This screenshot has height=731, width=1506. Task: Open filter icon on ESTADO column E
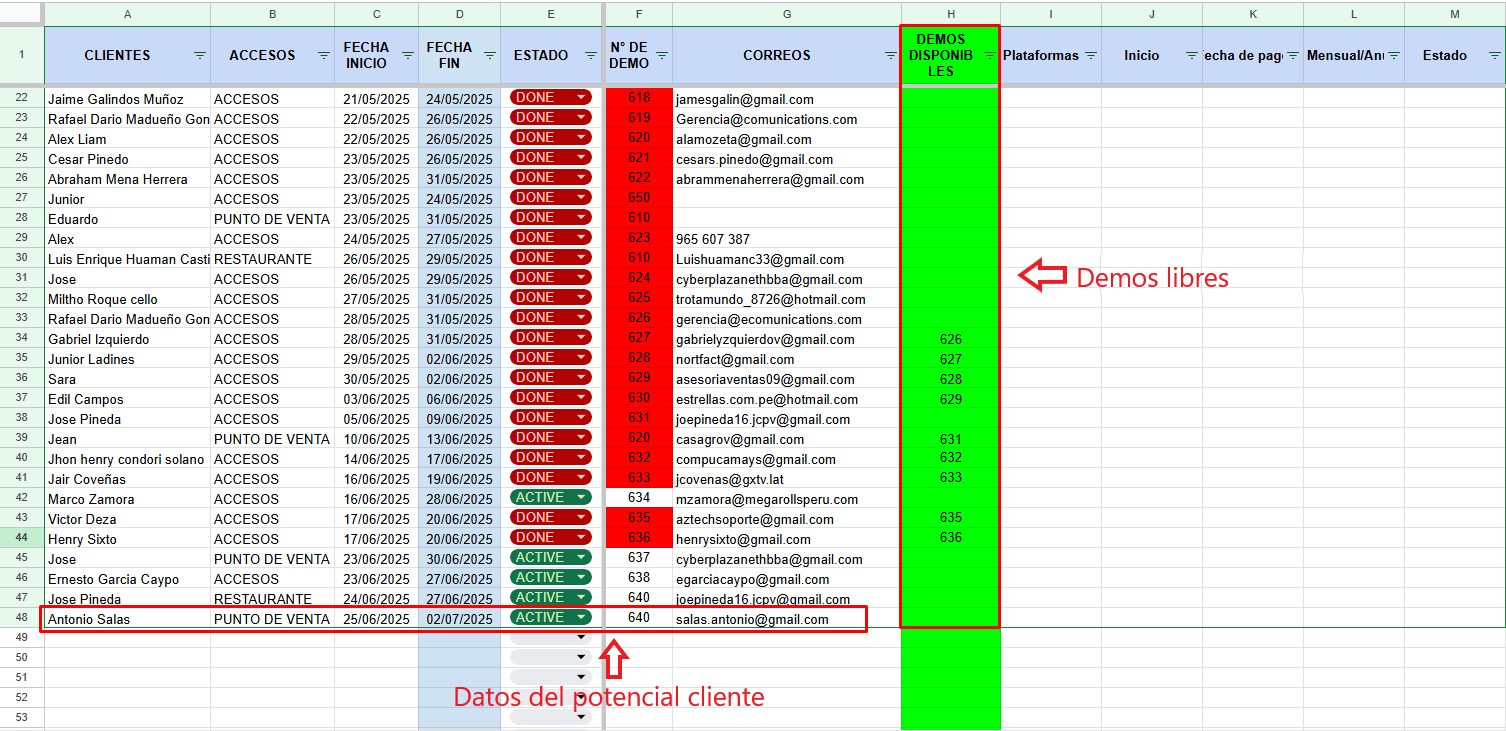click(589, 56)
